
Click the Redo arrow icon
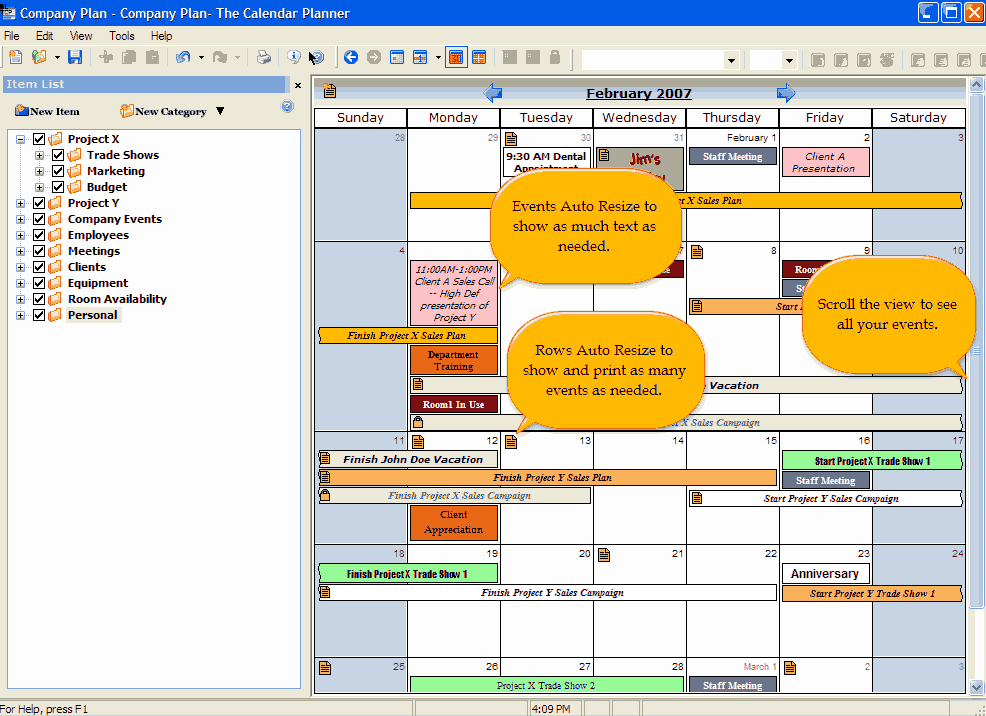pos(219,58)
